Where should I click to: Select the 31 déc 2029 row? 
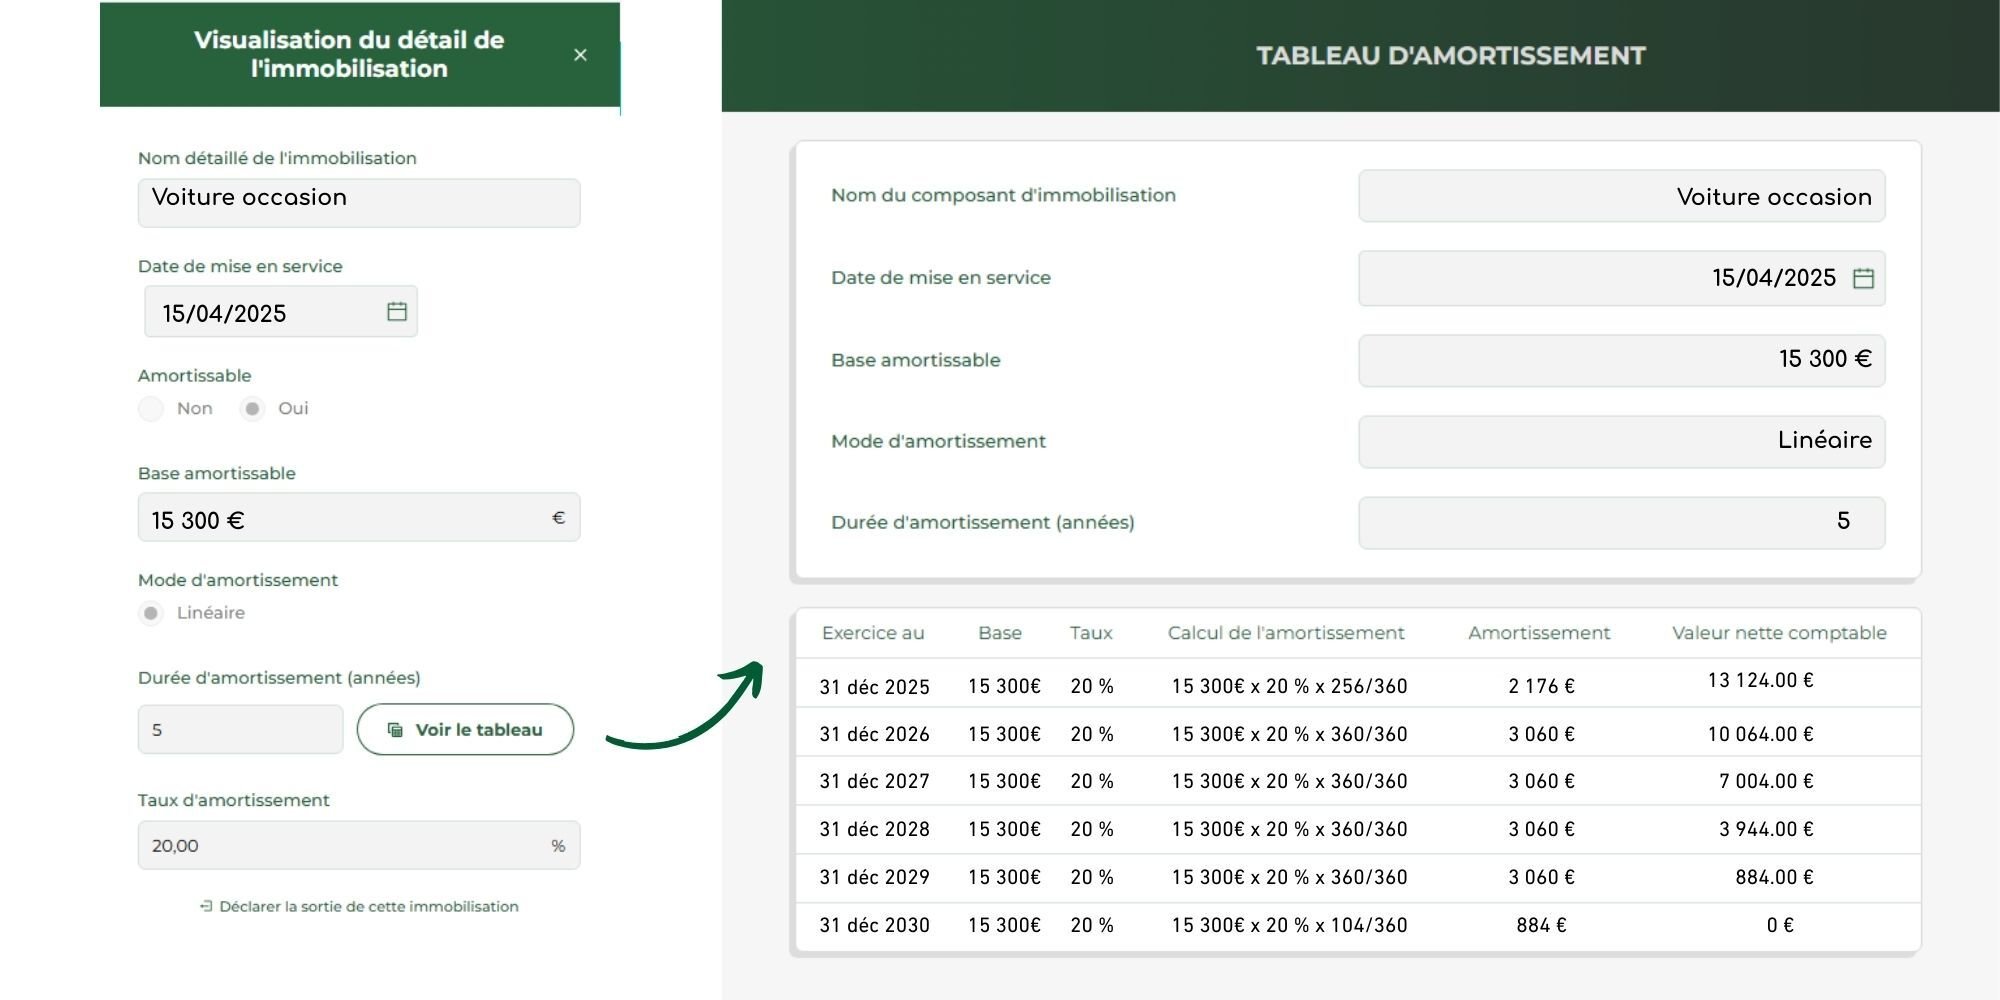[1358, 878]
